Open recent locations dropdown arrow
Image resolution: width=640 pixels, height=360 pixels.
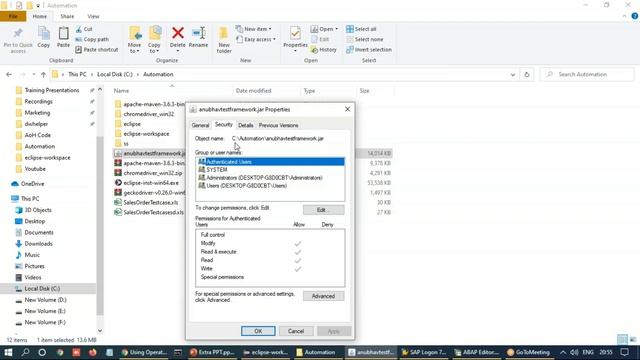click(33, 75)
